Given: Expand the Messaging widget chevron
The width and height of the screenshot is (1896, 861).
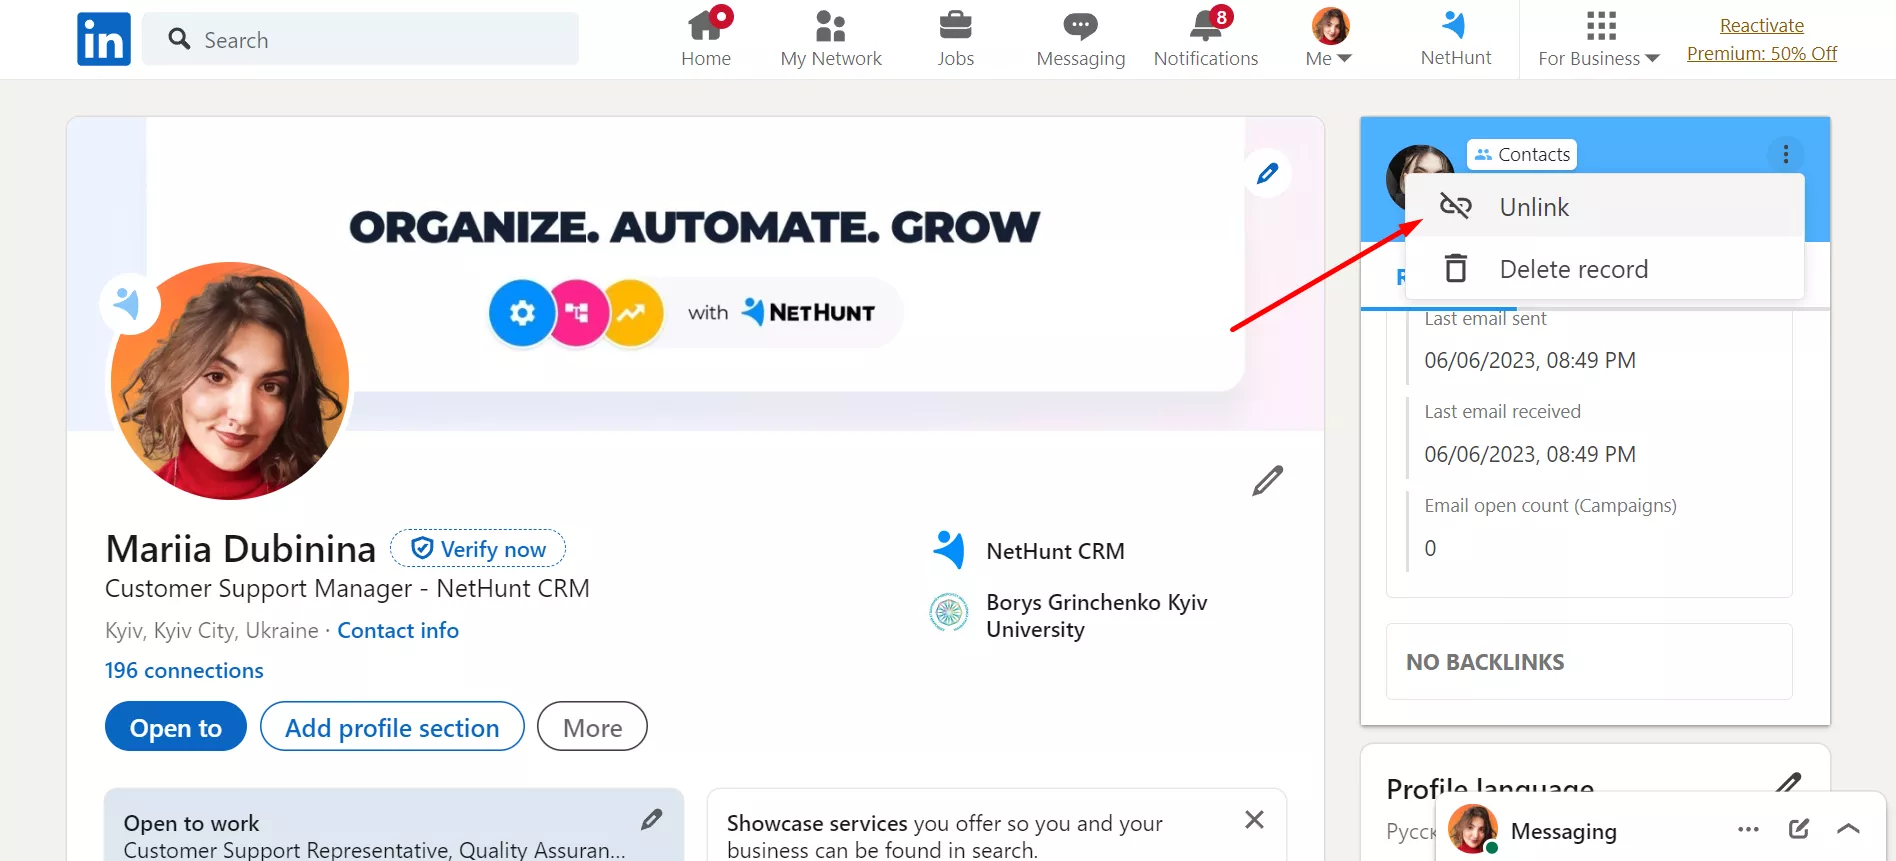Looking at the screenshot, I should (x=1848, y=829).
